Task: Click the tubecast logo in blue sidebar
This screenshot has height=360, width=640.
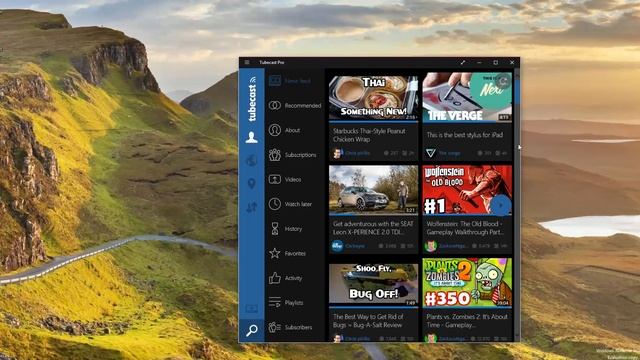Action: click(x=252, y=99)
